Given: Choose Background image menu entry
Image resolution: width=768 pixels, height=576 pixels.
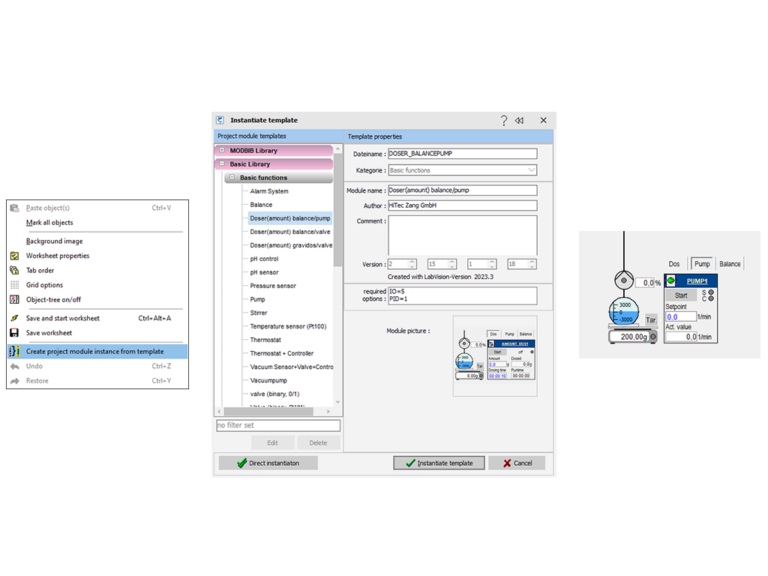Looking at the screenshot, I should point(54,241).
